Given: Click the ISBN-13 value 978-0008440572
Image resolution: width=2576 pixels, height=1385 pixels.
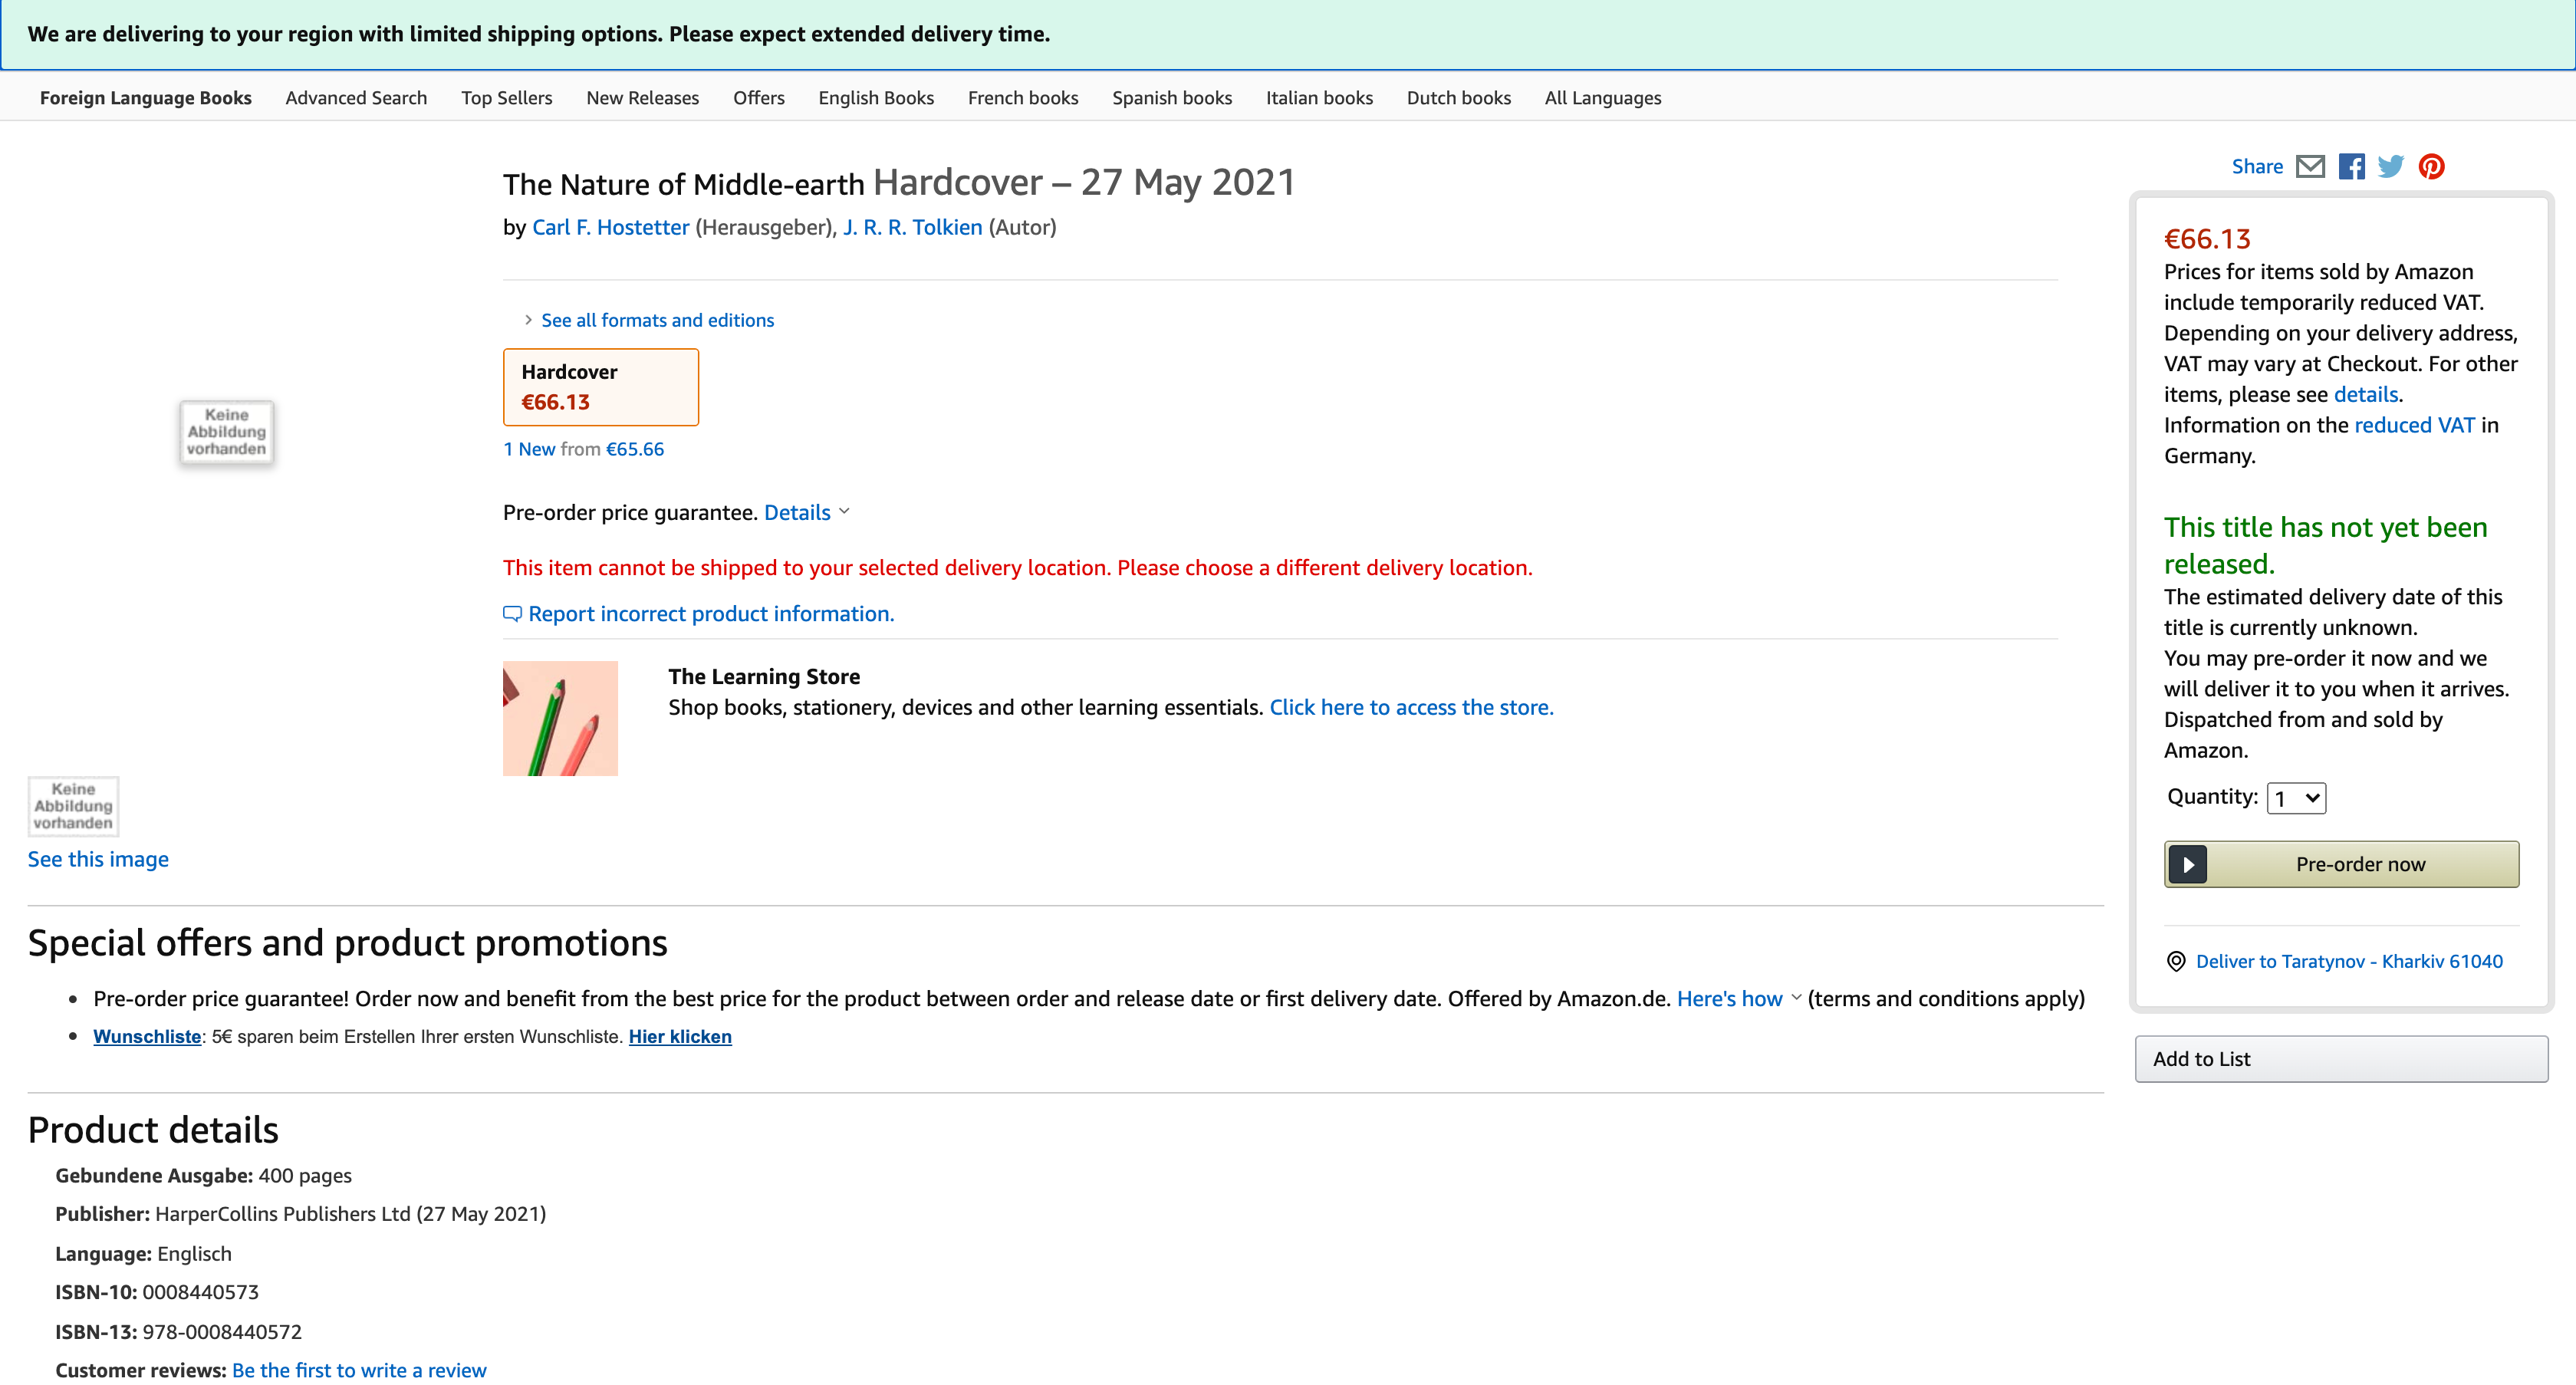Looking at the screenshot, I should tap(222, 1332).
